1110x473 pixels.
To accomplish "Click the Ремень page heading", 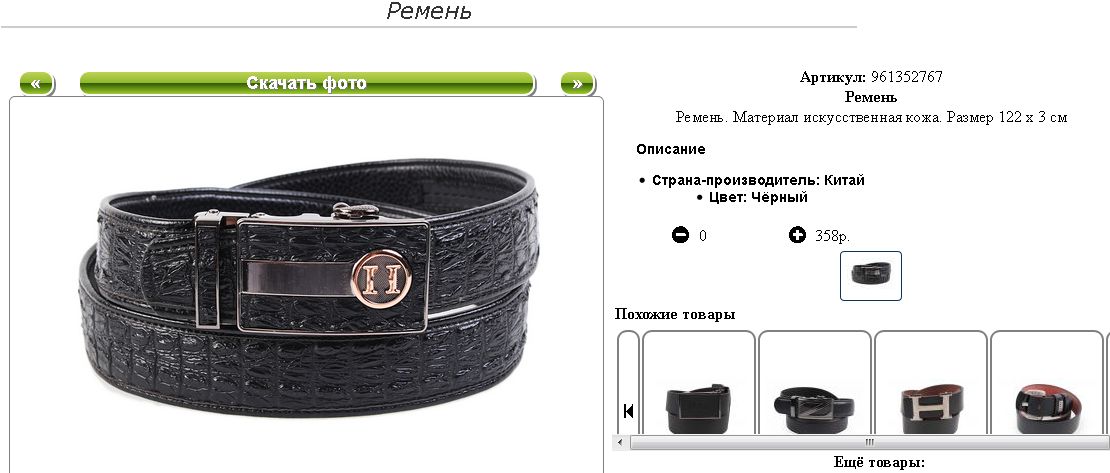I will pos(429,11).
